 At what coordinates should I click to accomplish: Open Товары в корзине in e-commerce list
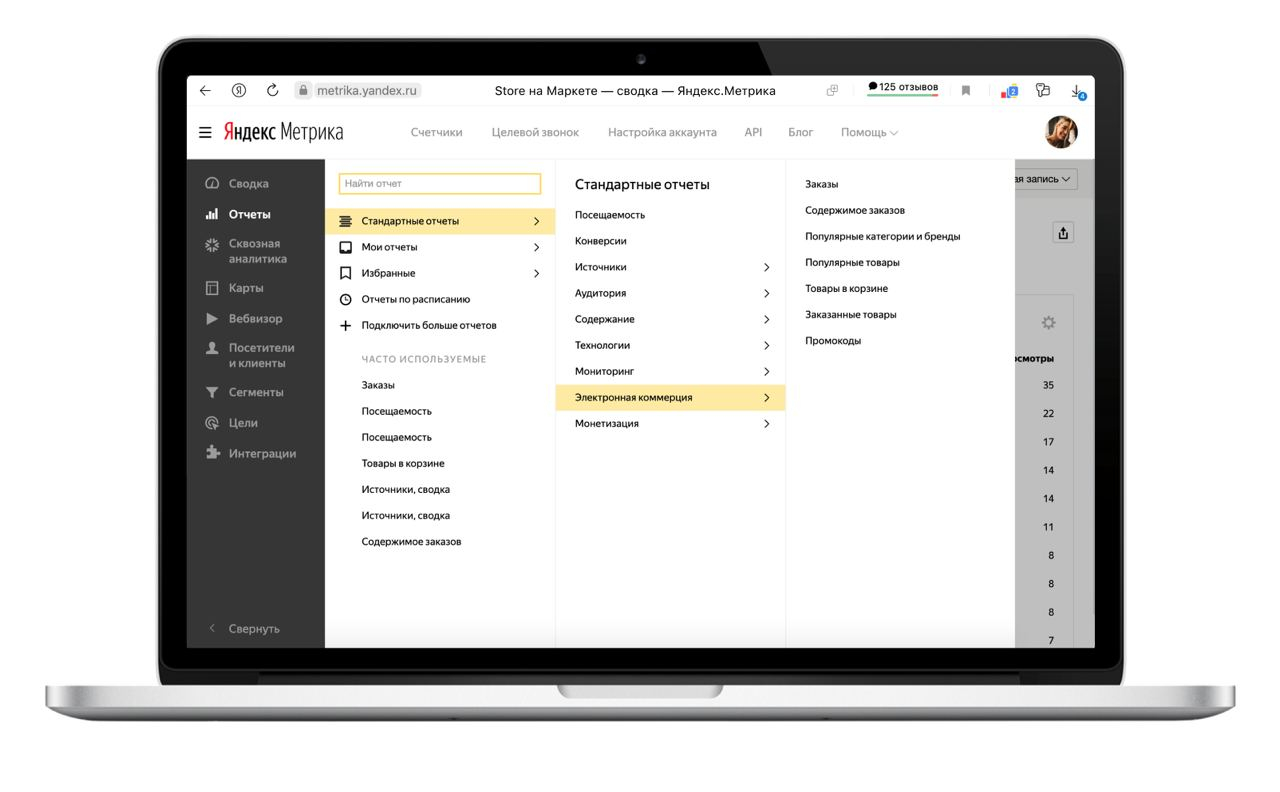click(846, 288)
